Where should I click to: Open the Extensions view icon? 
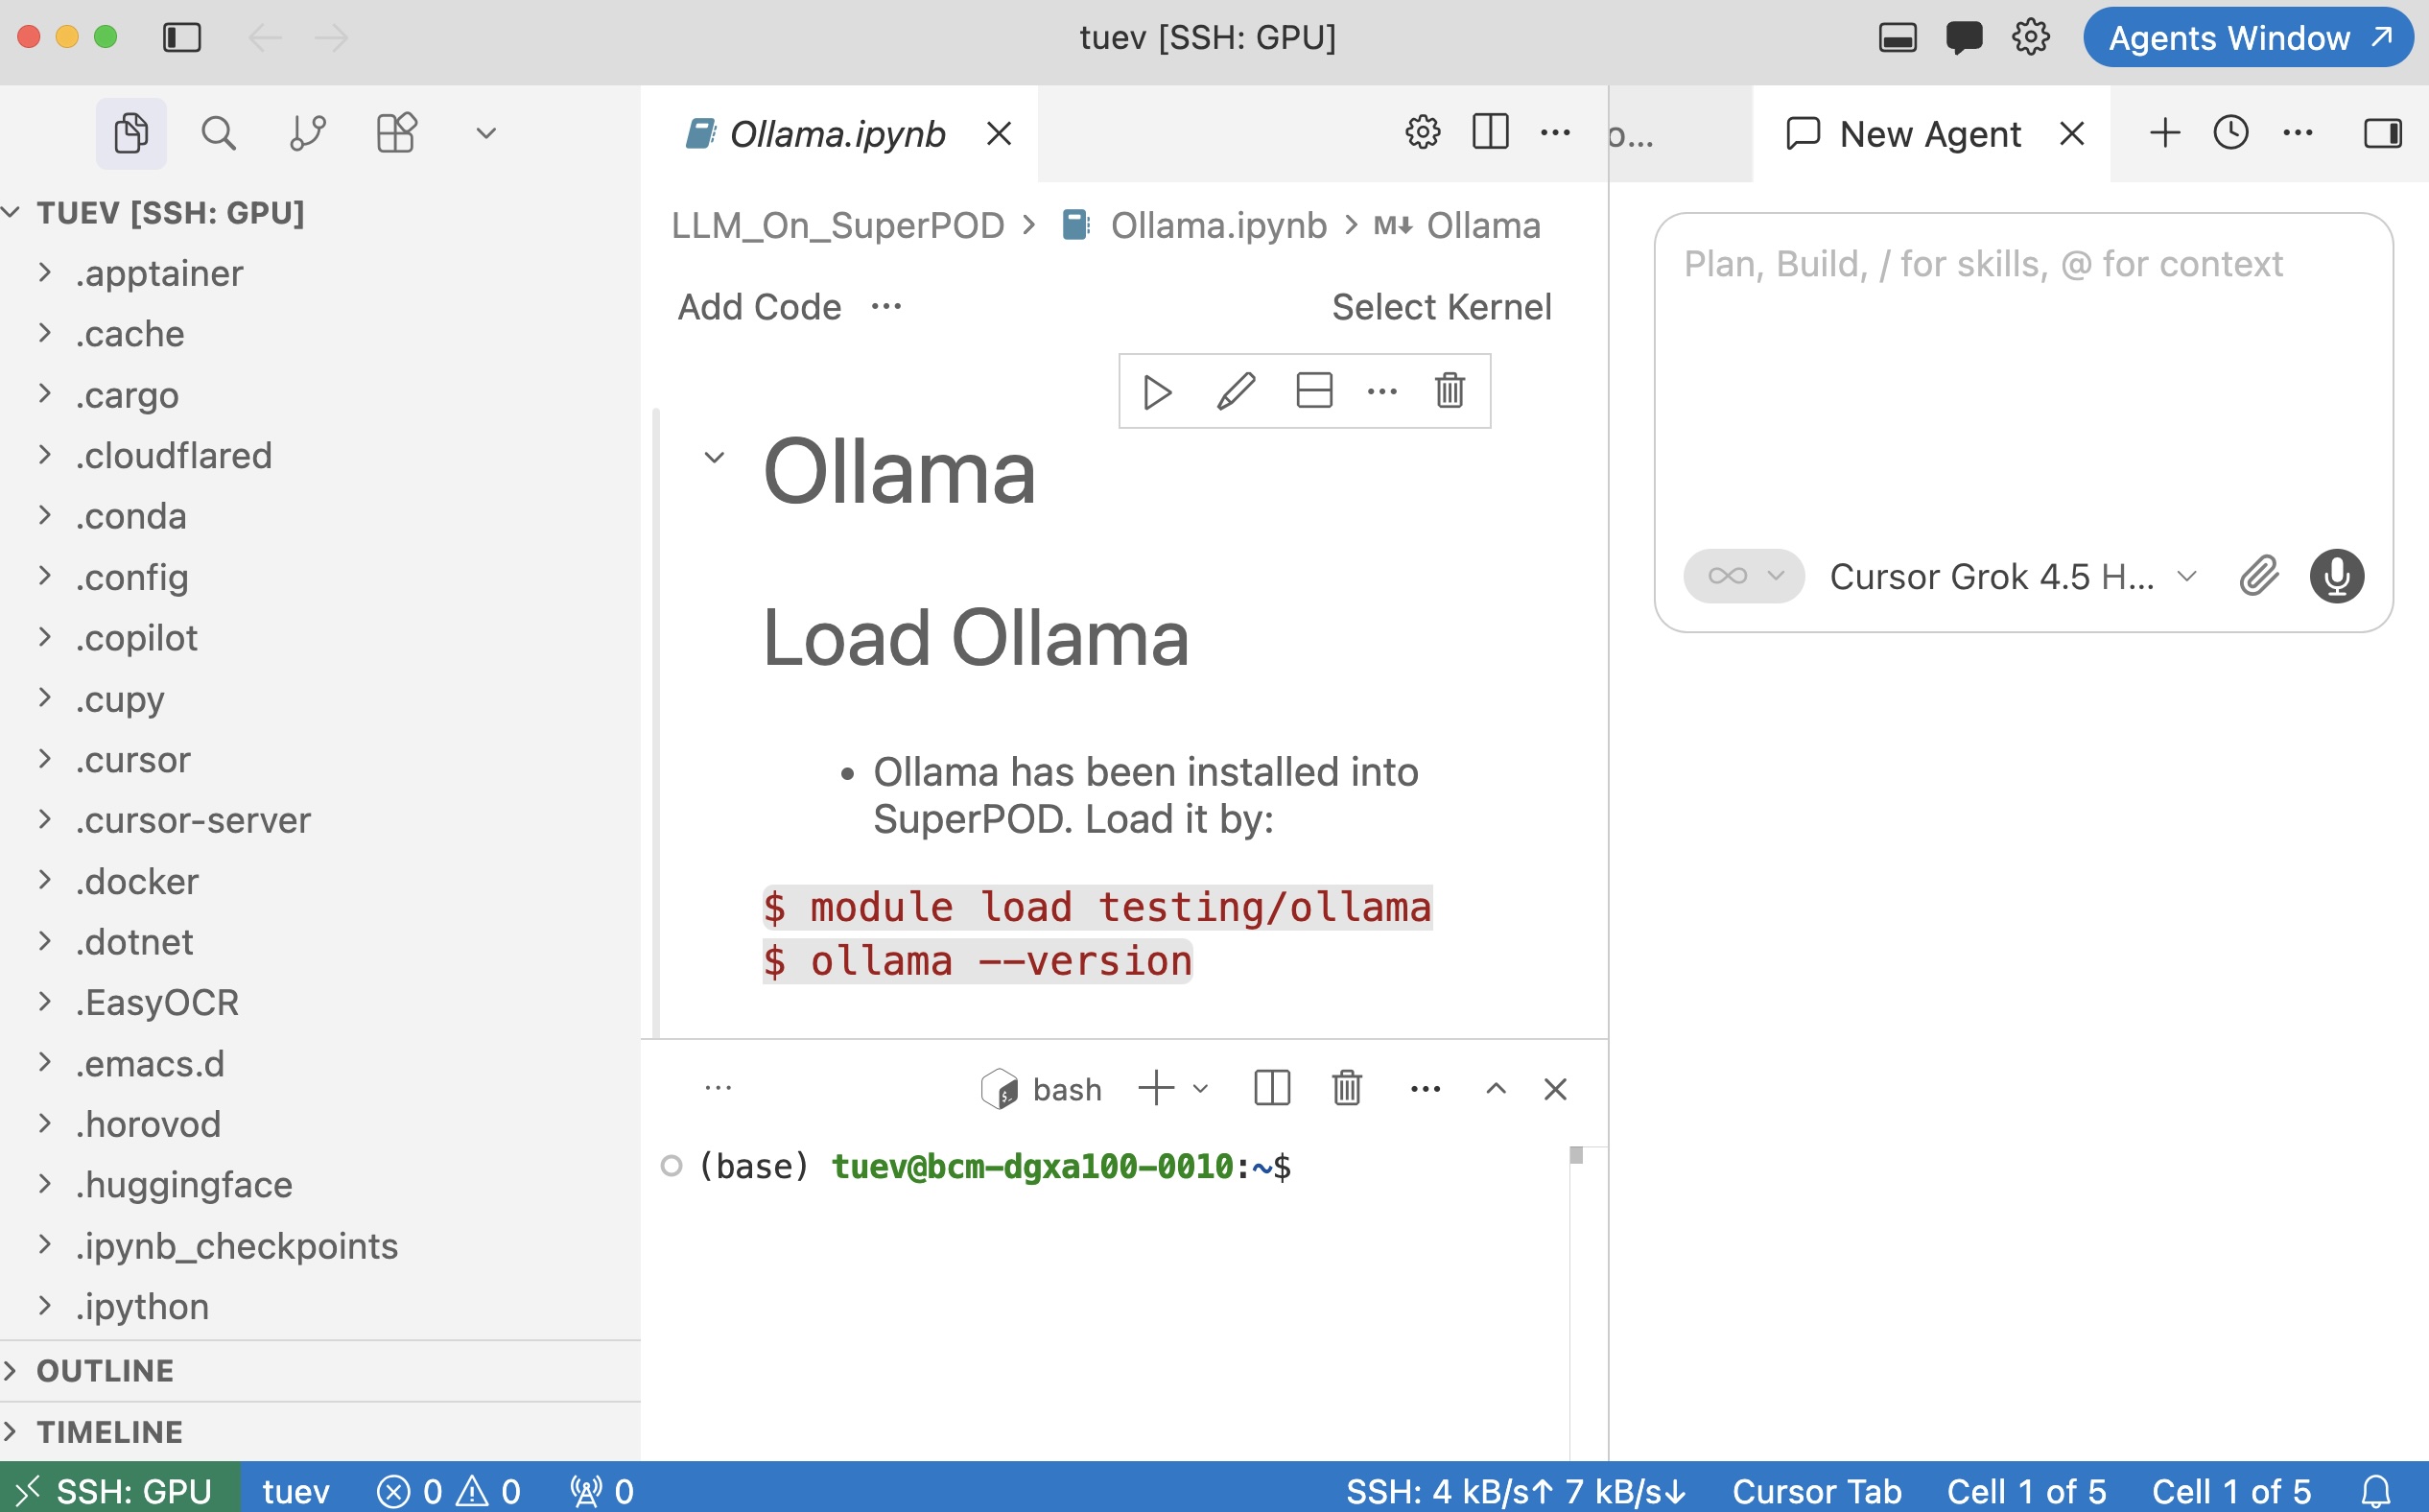(x=396, y=133)
